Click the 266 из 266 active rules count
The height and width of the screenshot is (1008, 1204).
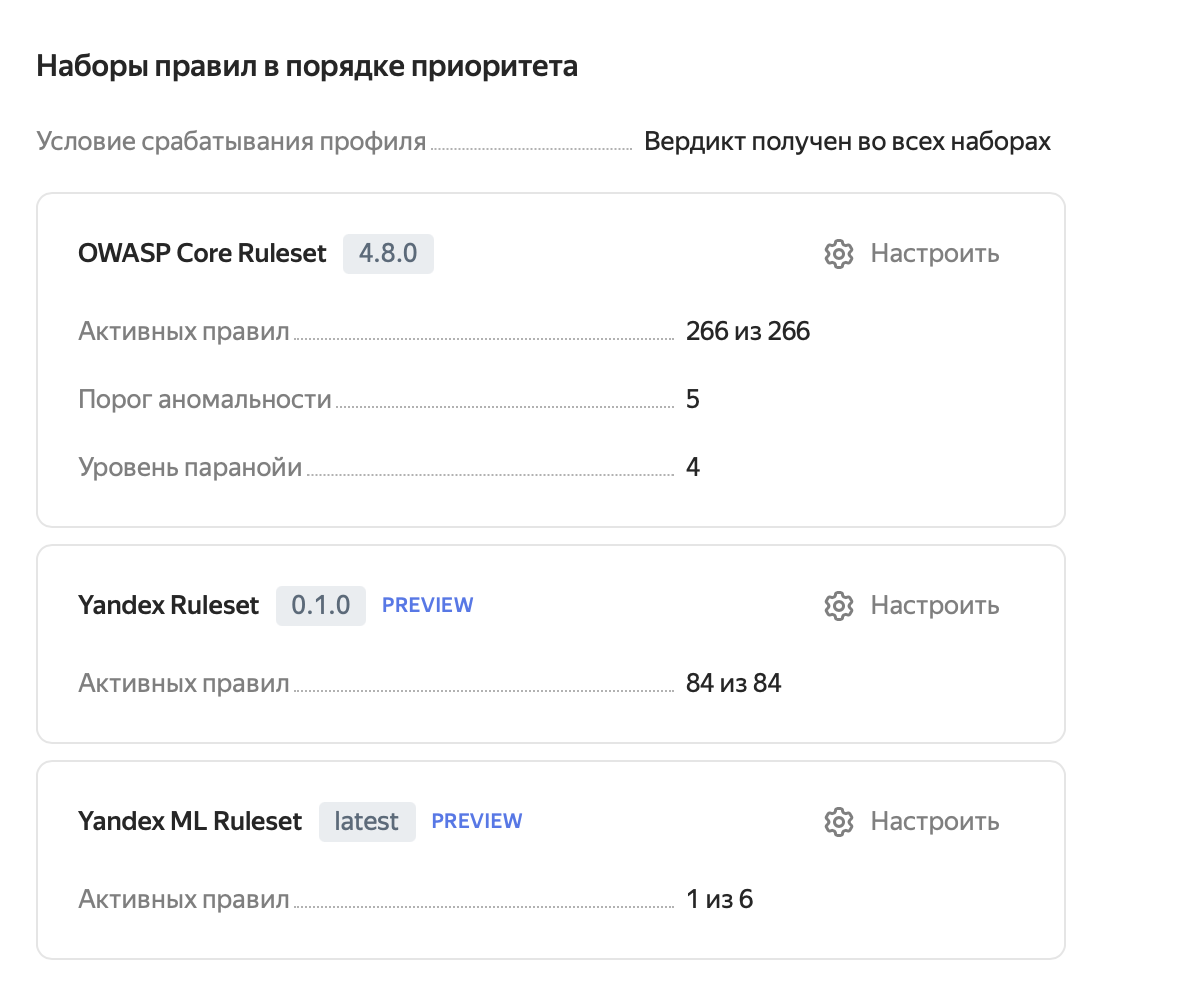(747, 331)
